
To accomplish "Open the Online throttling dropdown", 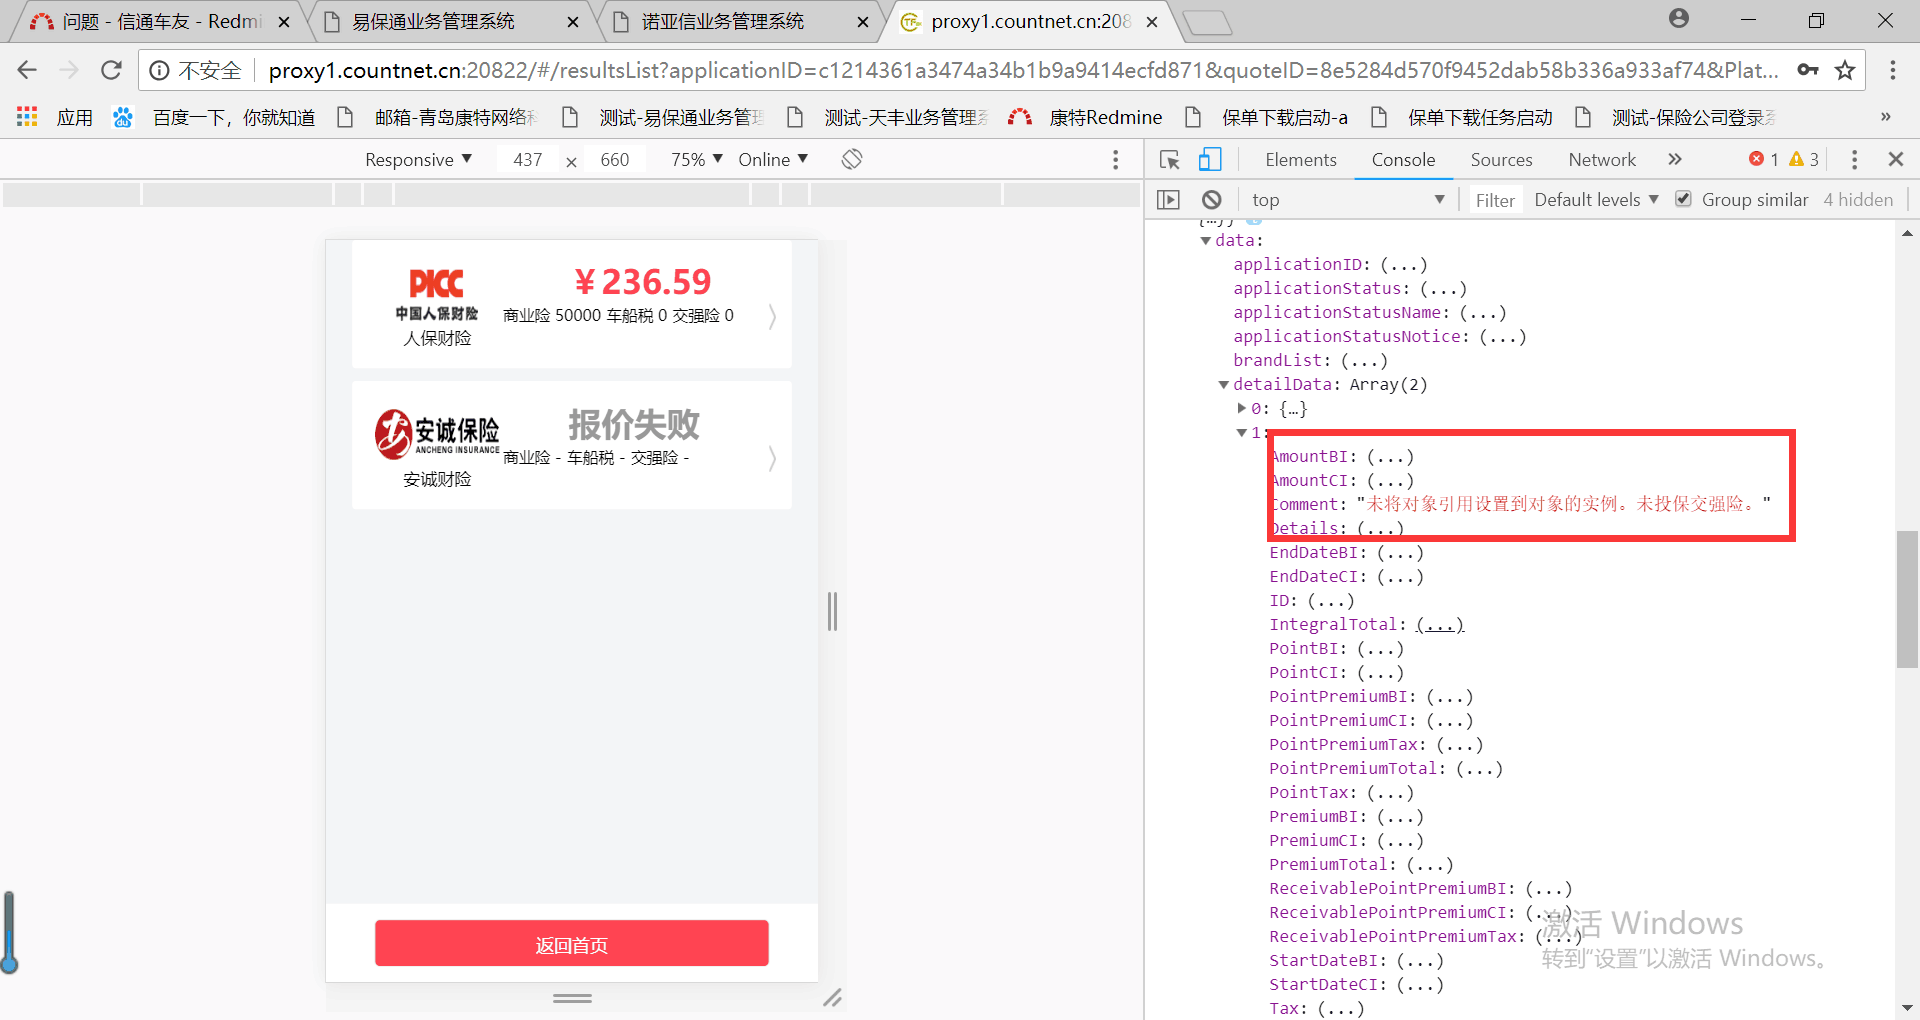I will [x=773, y=160].
